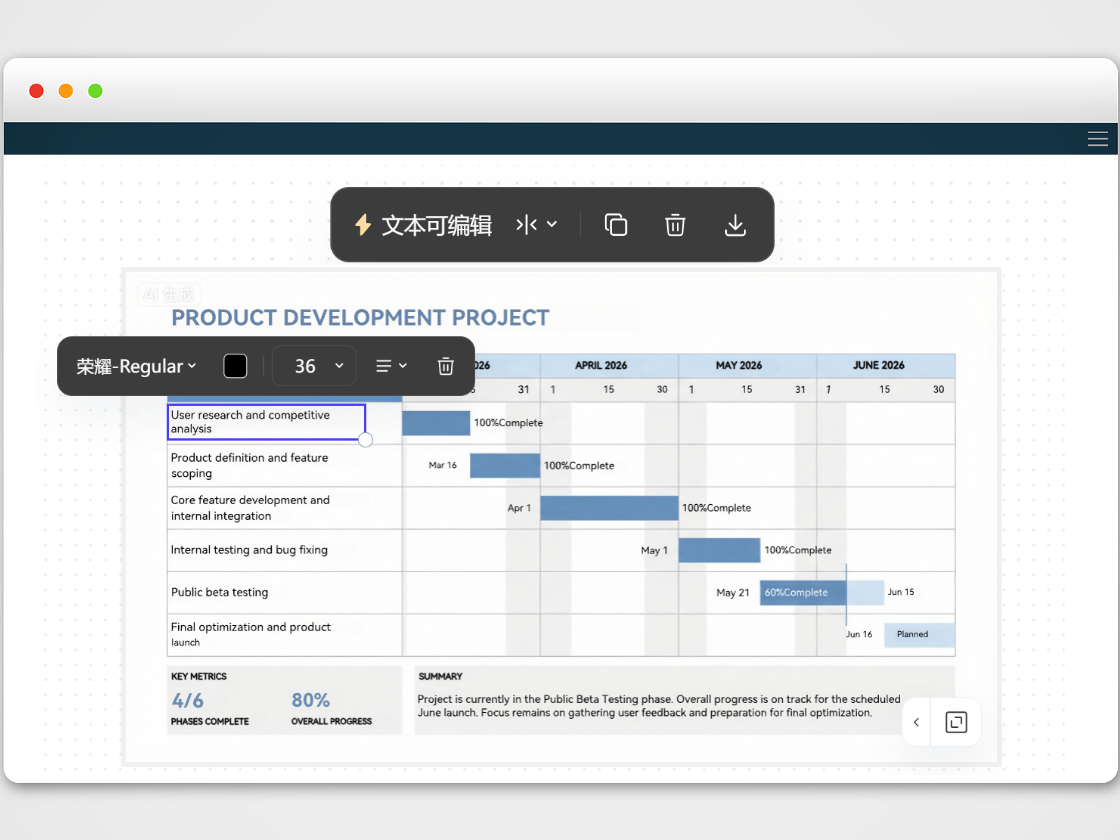Open the 荣耀-Regular font dropdown
This screenshot has width=1120, height=840.
(136, 366)
